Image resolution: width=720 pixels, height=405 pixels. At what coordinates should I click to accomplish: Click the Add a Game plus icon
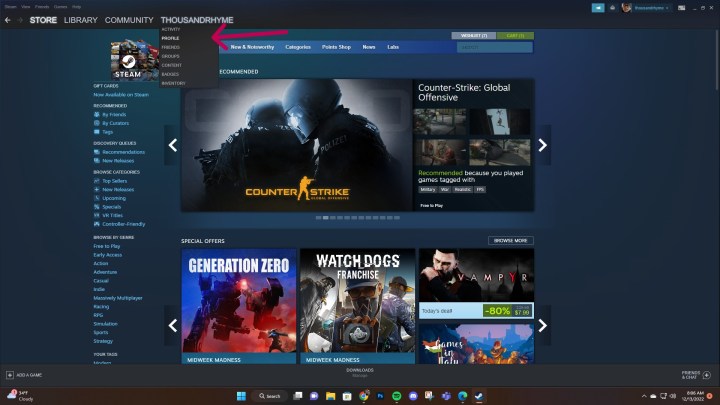point(10,375)
